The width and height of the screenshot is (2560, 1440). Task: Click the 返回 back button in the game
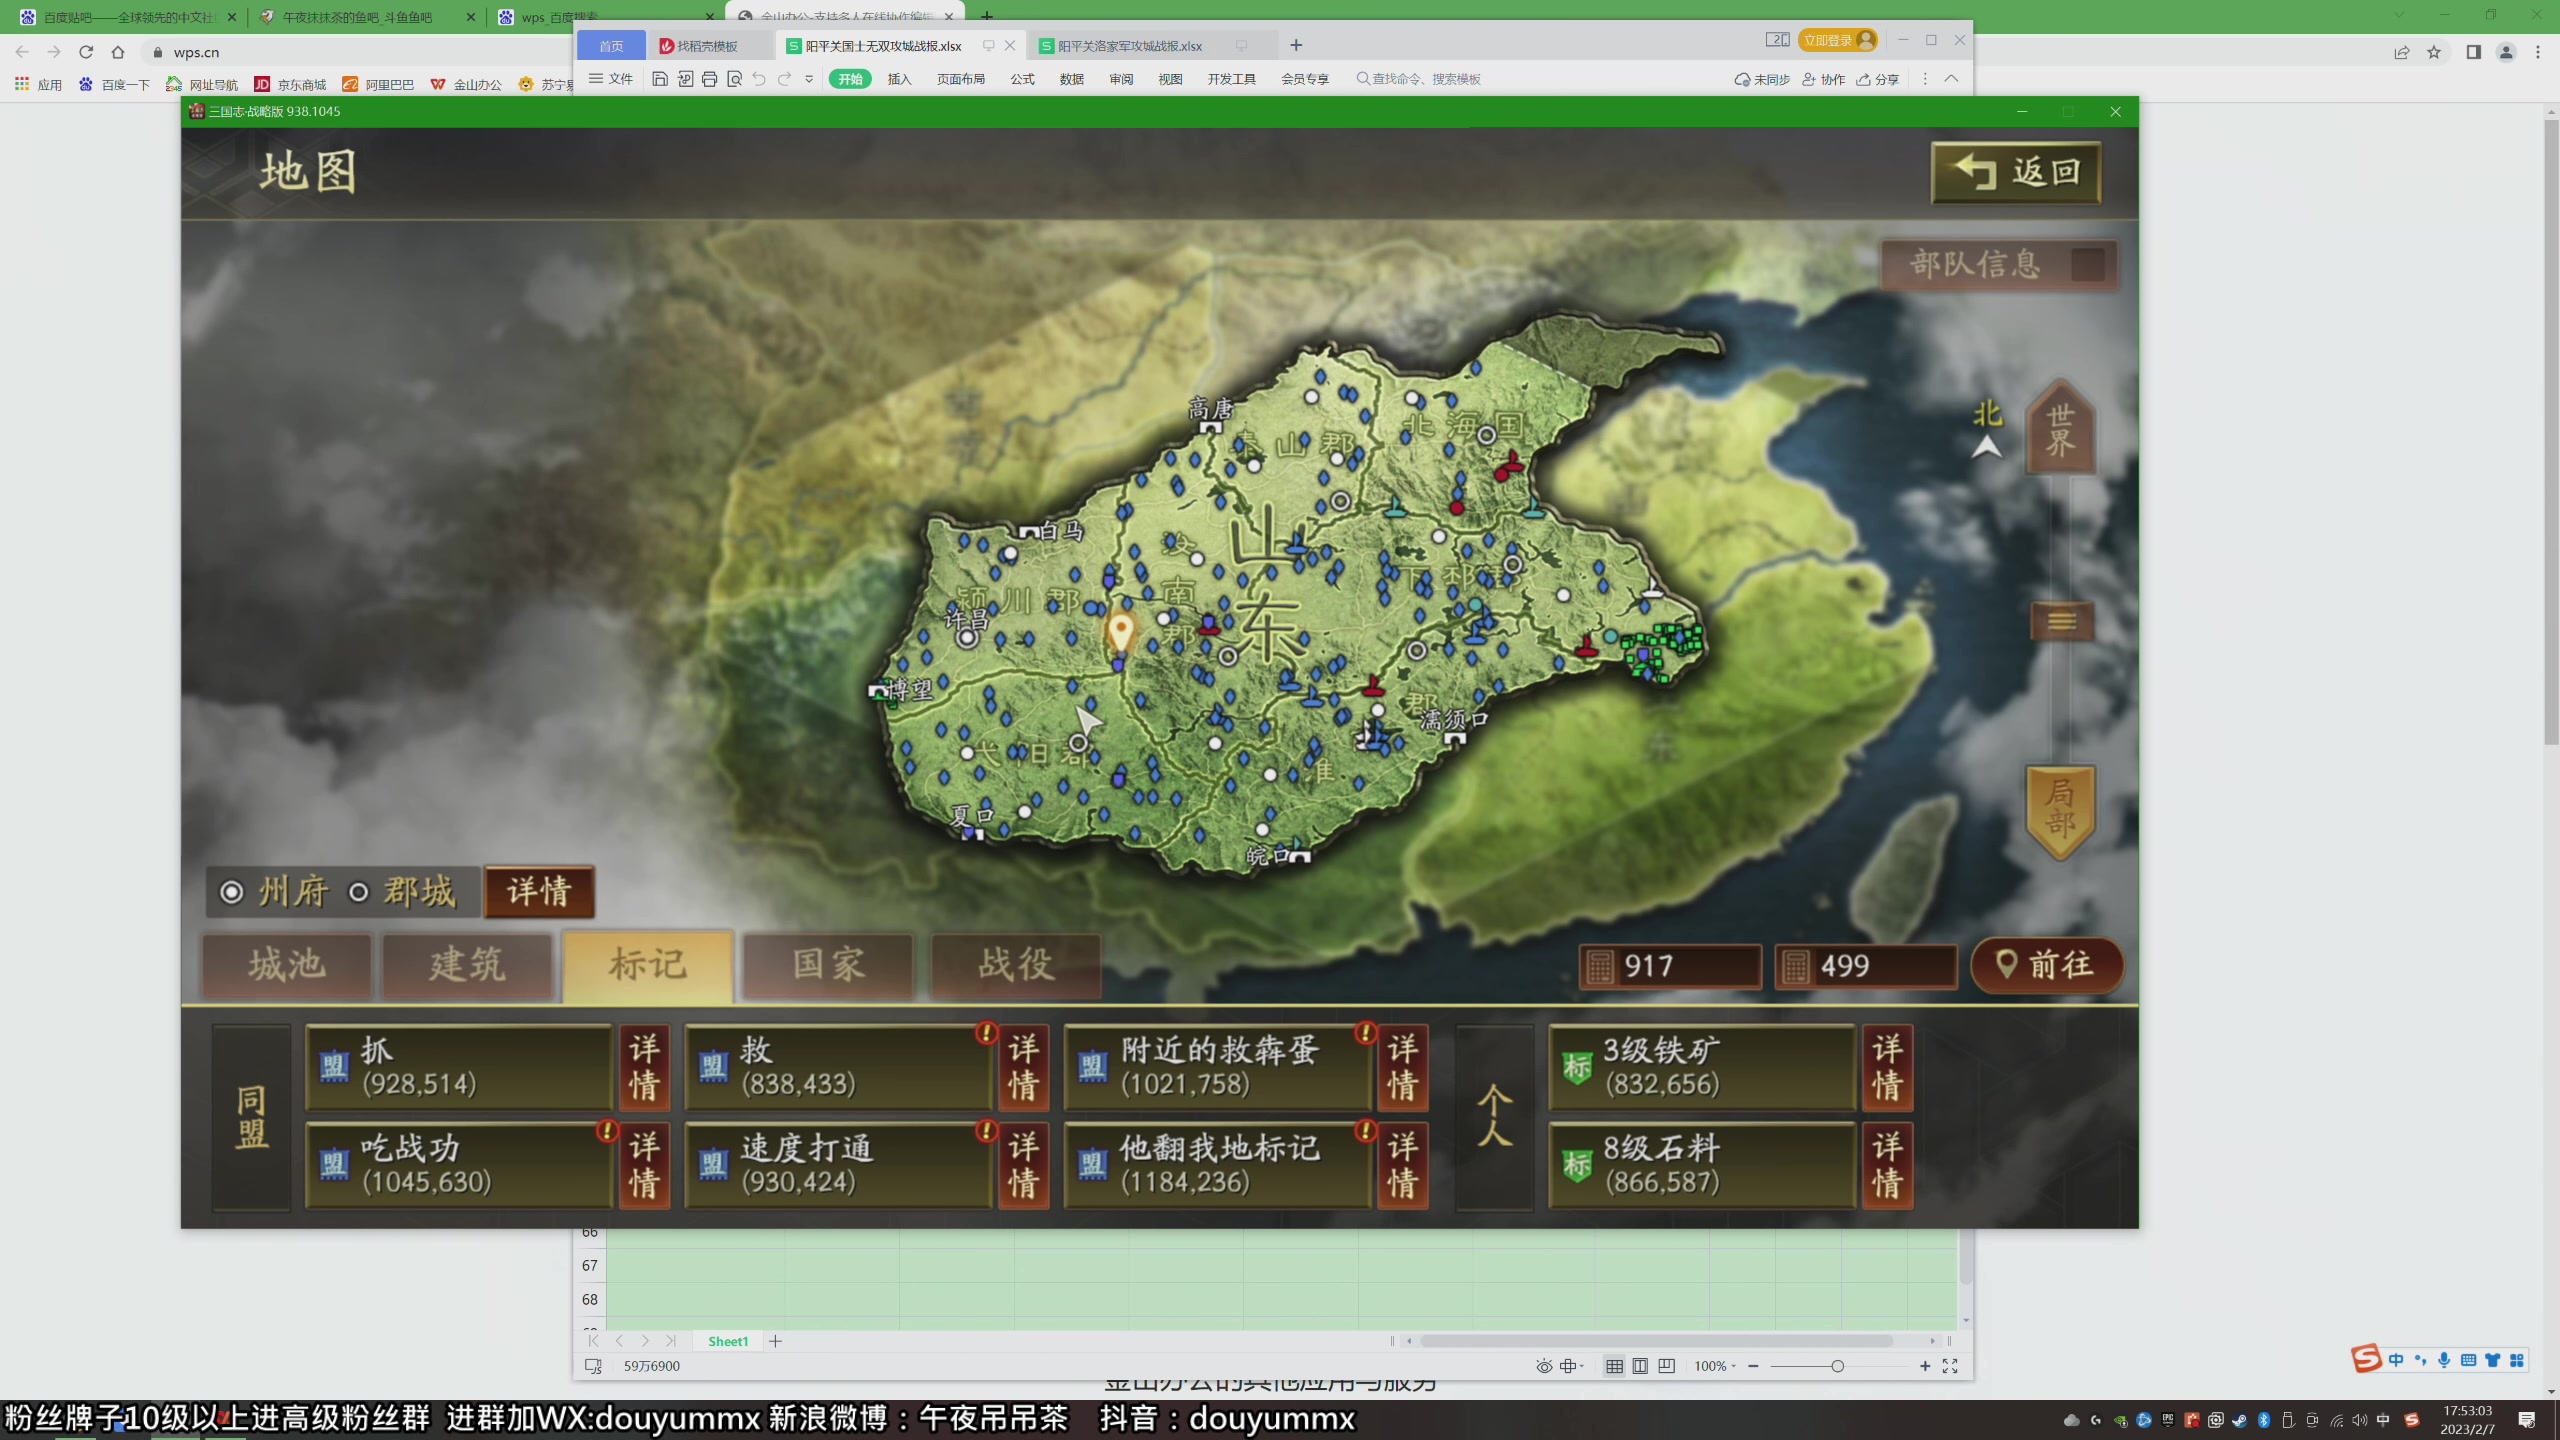[2015, 172]
